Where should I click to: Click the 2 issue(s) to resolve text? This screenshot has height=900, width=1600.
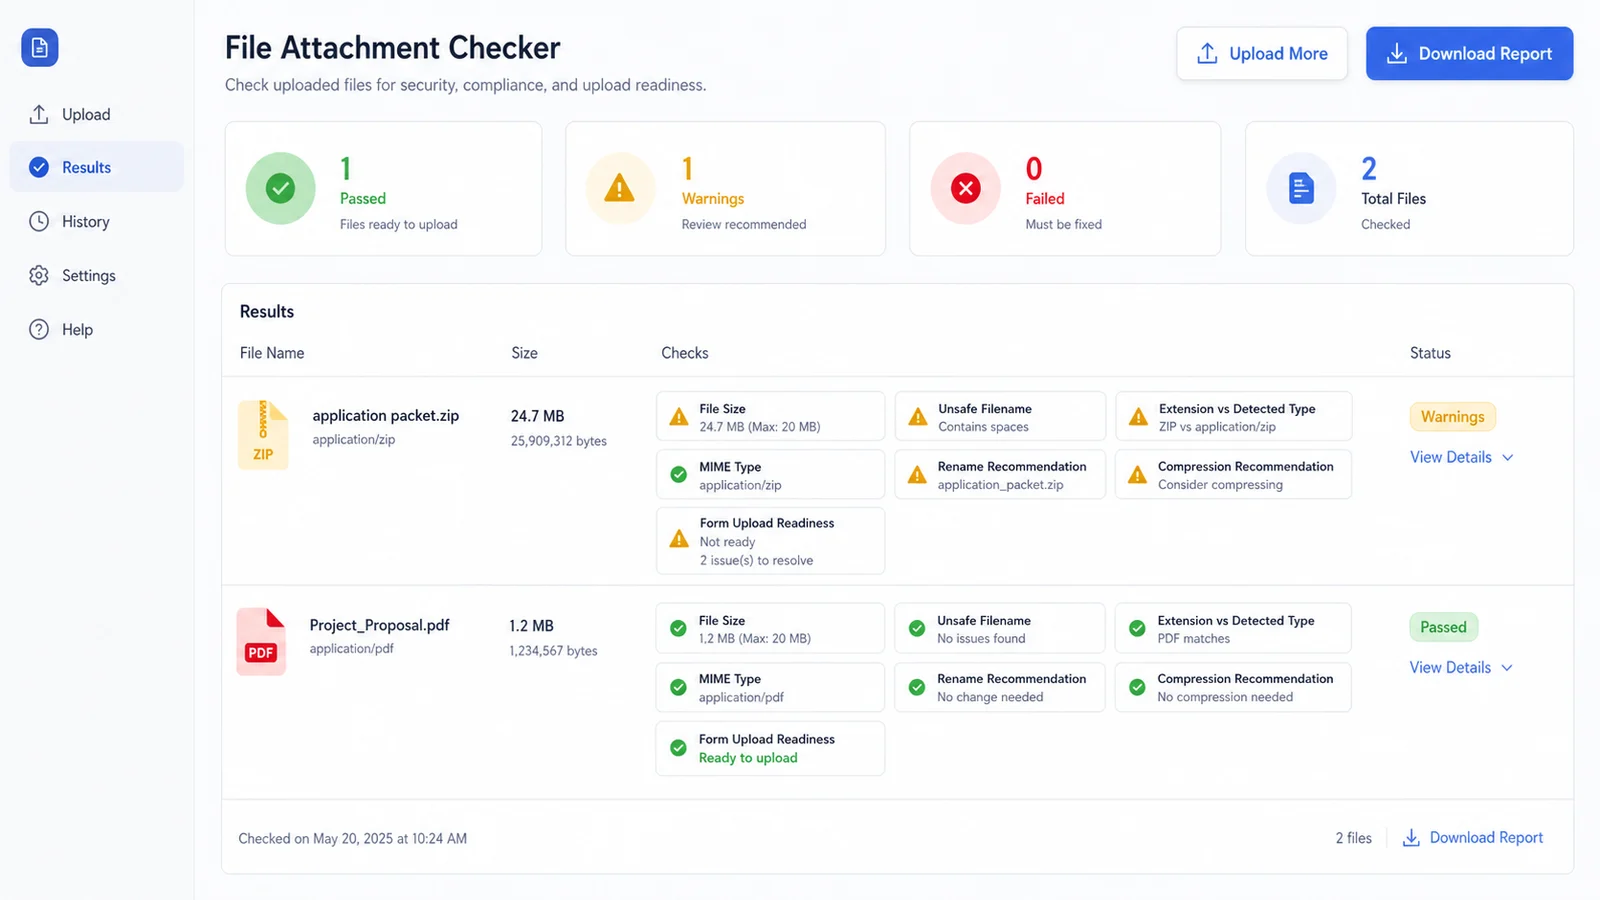[x=757, y=561]
